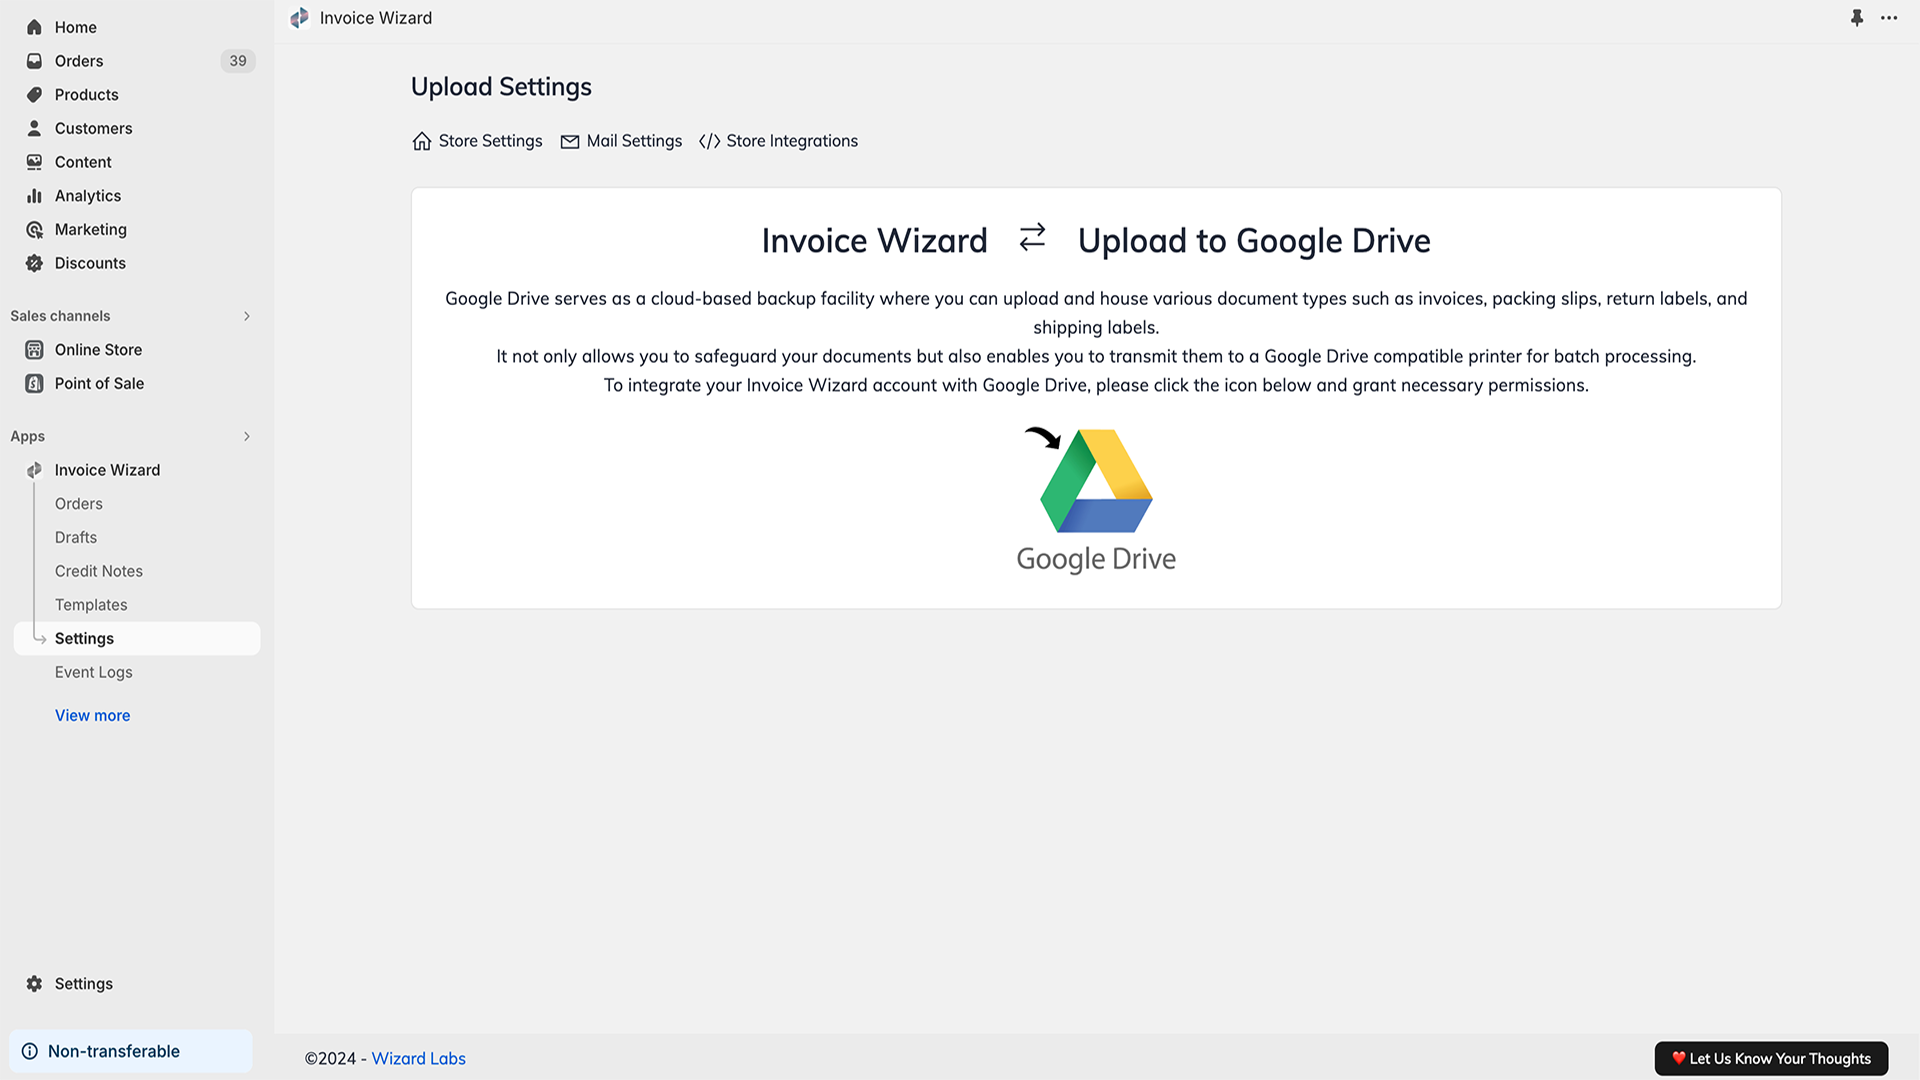Click the Mail Settings envelope icon
Image resolution: width=1920 pixels, height=1080 pixels.
point(570,142)
